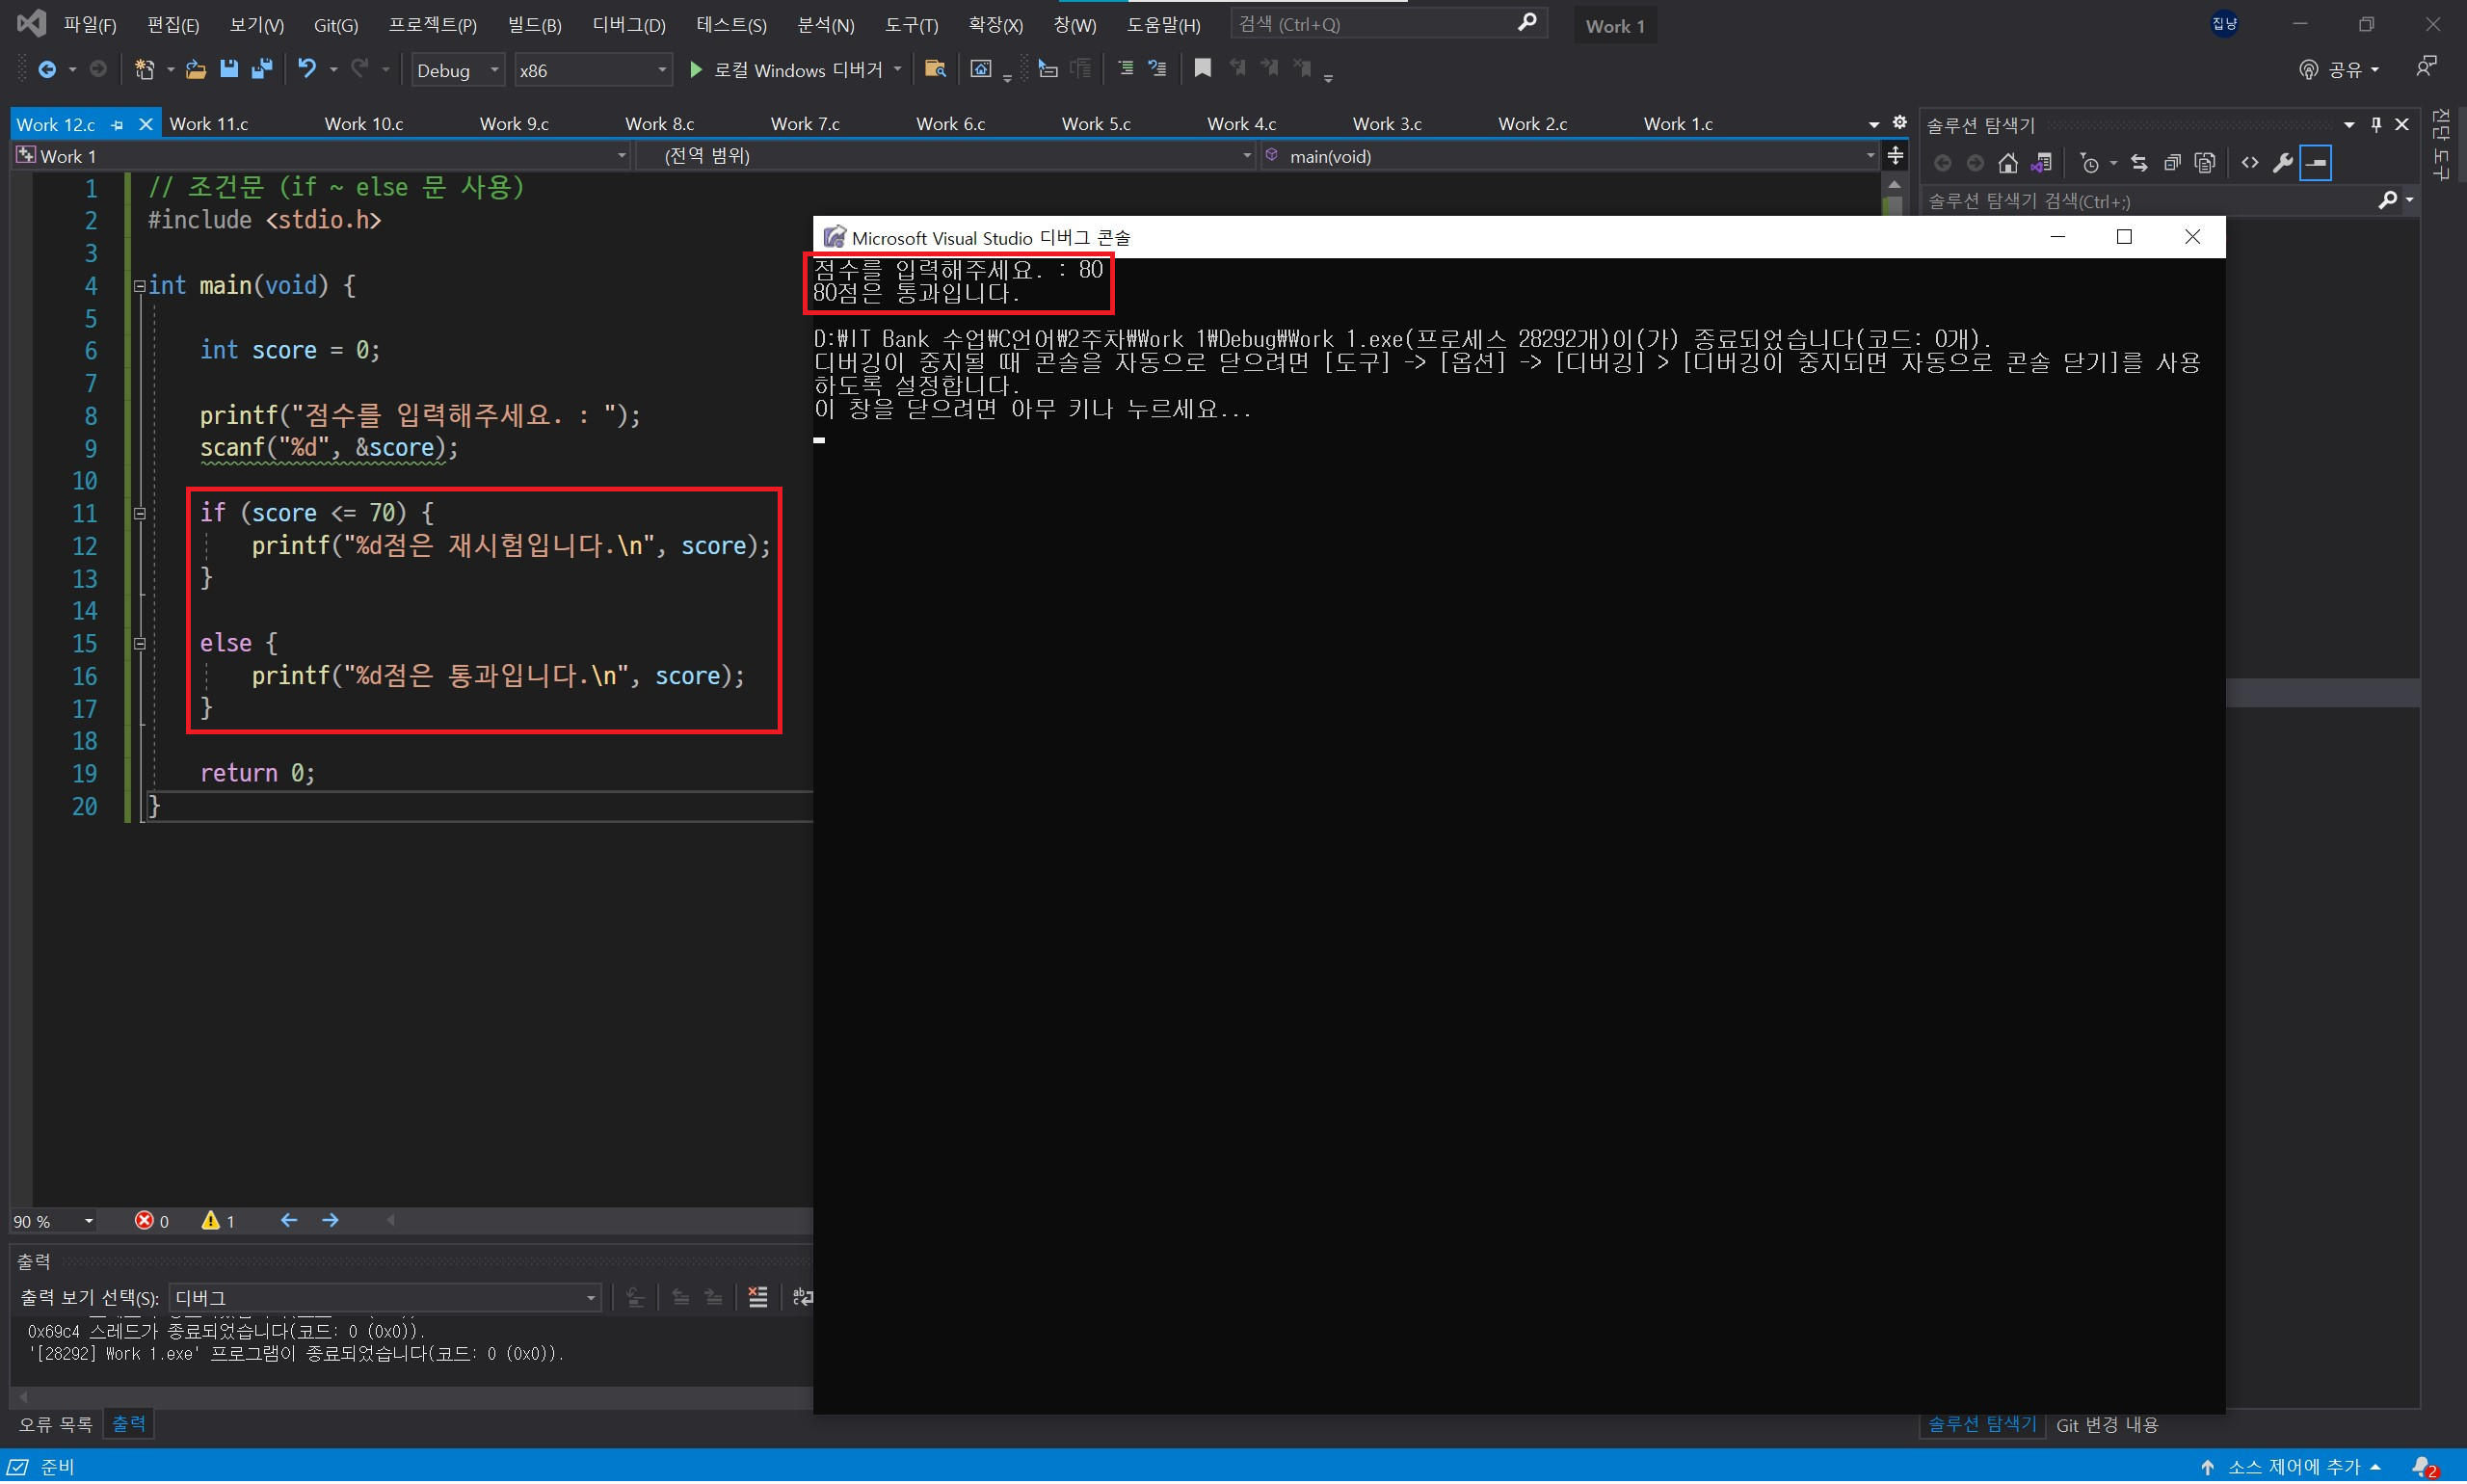Click the warnings count indicator

click(x=218, y=1221)
